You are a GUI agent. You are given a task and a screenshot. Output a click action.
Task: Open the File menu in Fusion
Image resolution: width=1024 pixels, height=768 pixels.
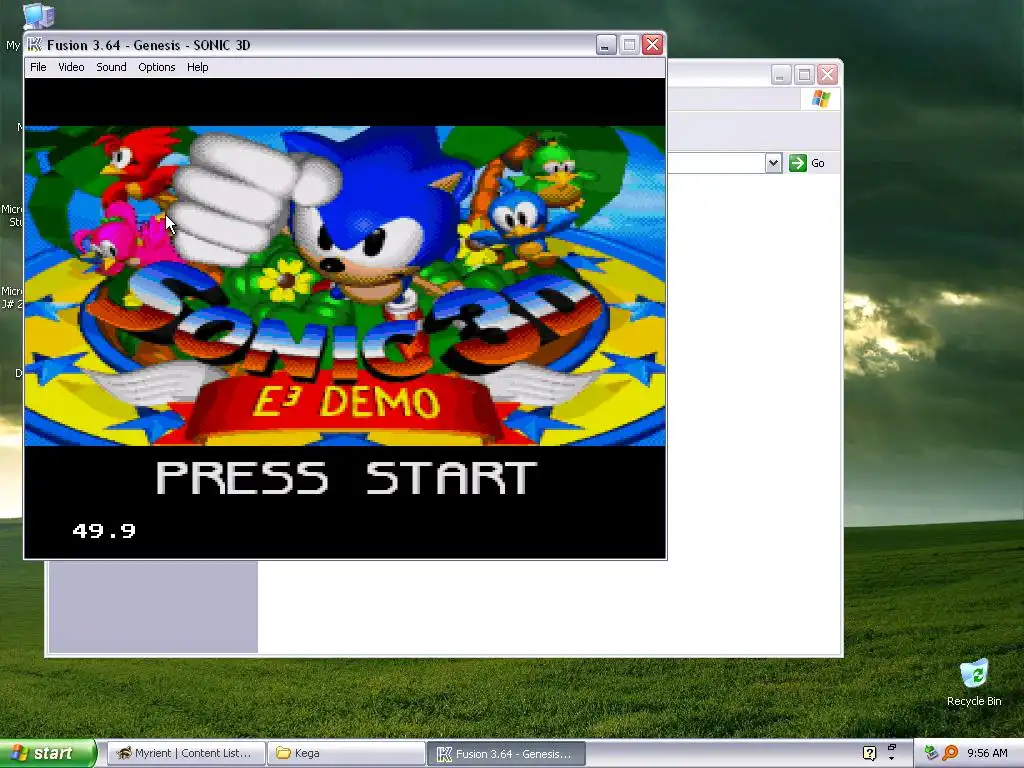(x=38, y=67)
